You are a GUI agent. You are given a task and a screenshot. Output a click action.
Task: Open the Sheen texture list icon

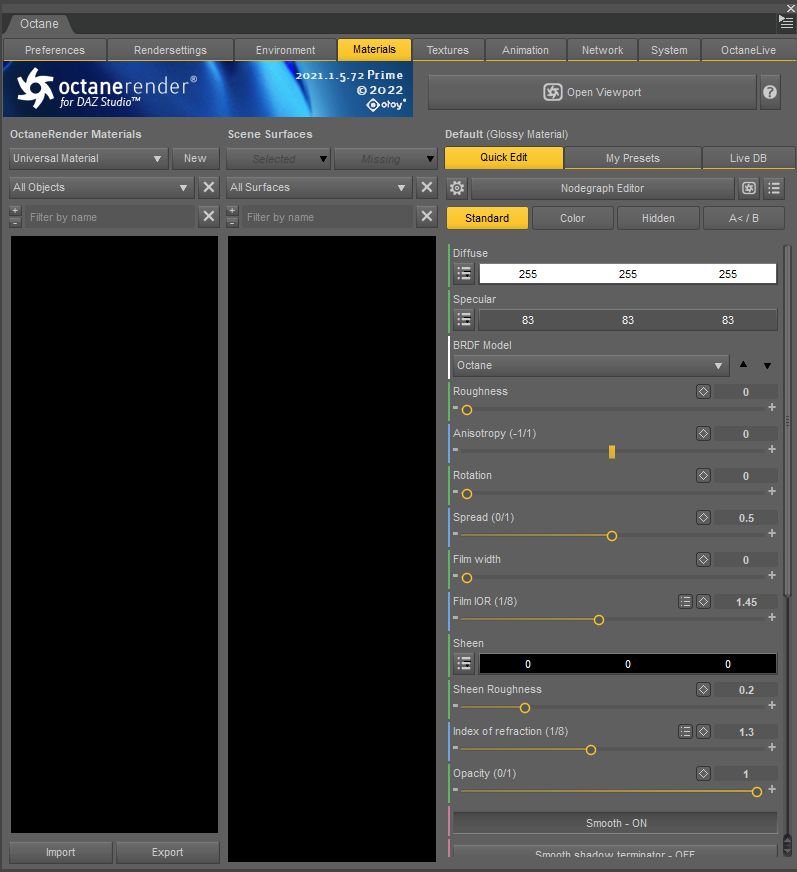464,663
